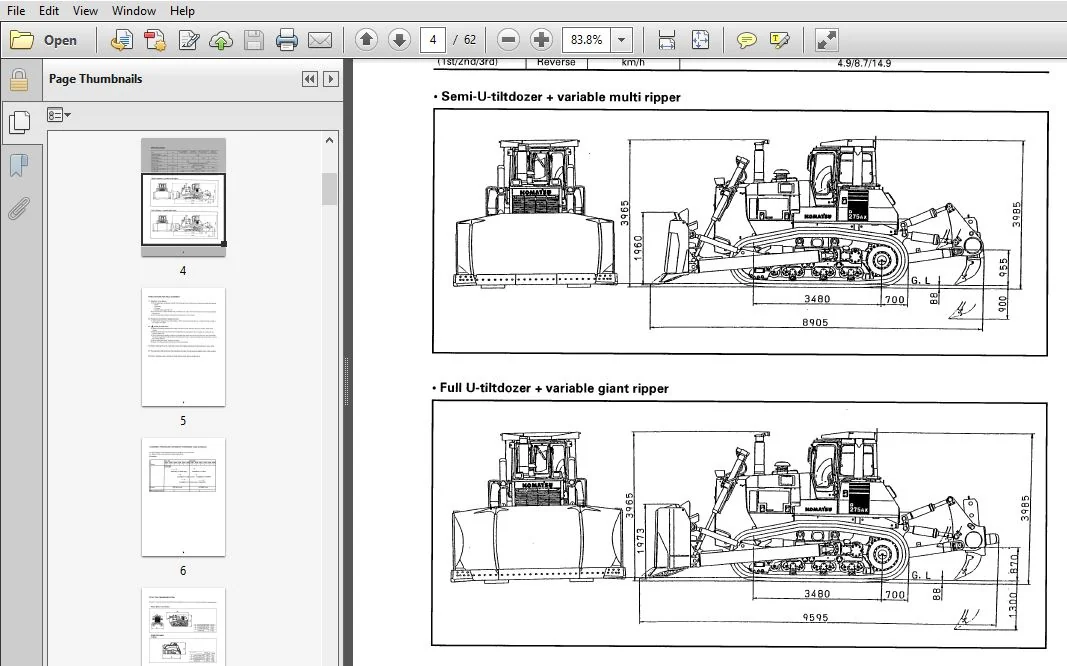Viewport: 1067px width, 666px height.
Task: Collapse the panel with double-left arrows
Action: pos(310,79)
